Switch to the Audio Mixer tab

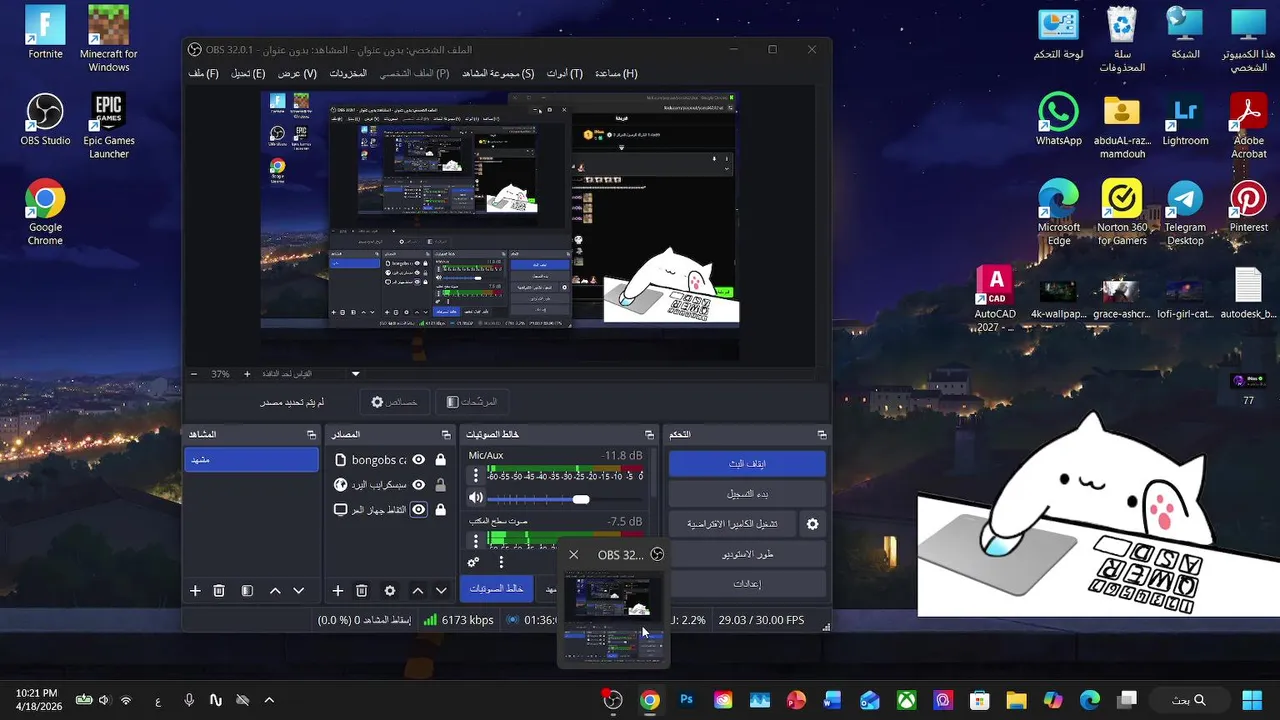pos(497,589)
